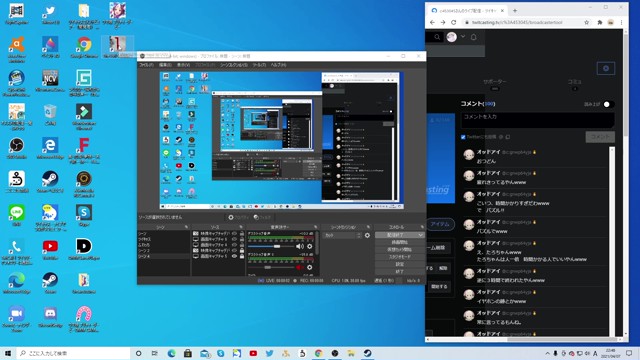The height and width of the screenshot is (360, 640).
Task: Open the Chrome extensions puzzle icon
Action: click(600, 22)
